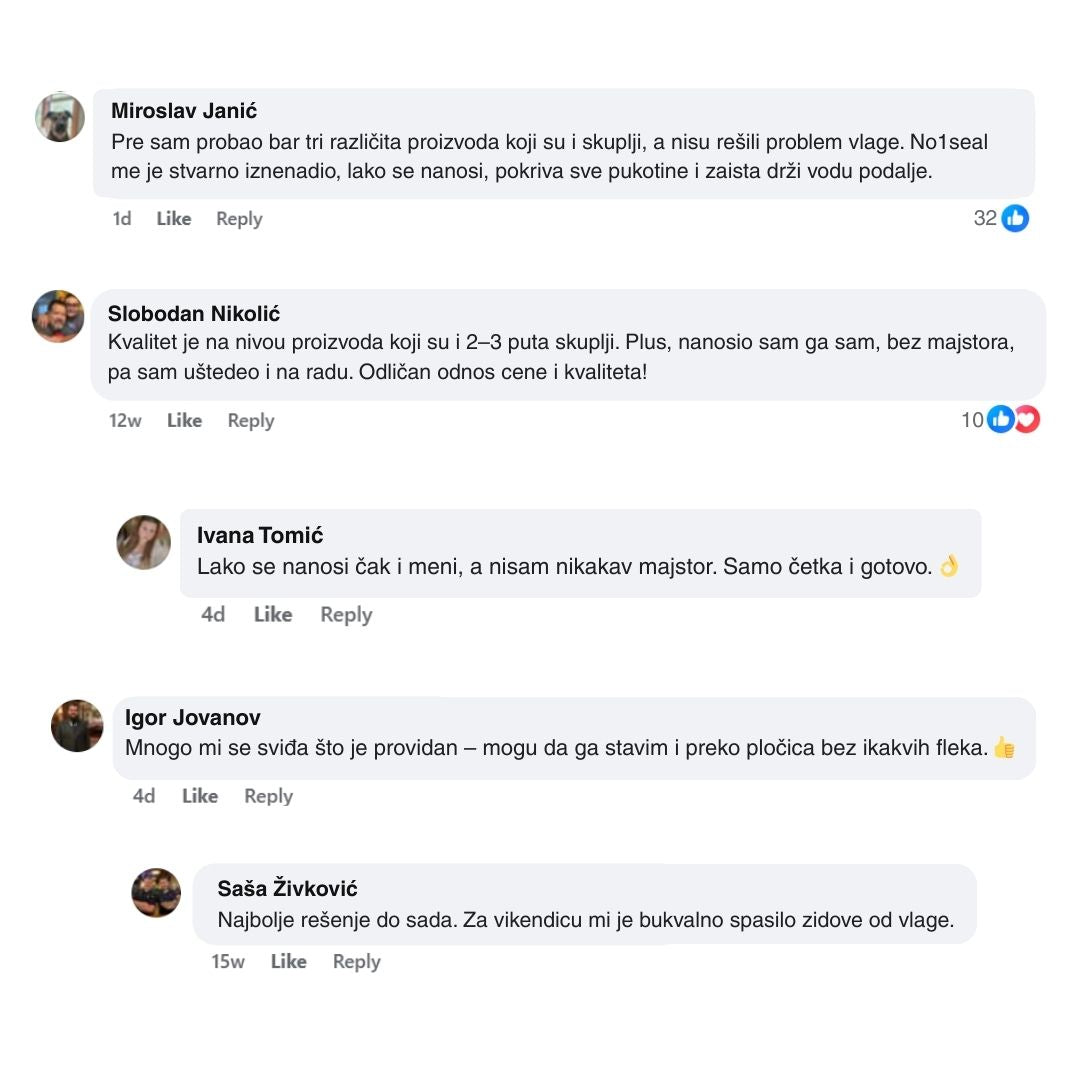
Task: Reply to Miroslav Janić's comment
Action: [x=239, y=219]
